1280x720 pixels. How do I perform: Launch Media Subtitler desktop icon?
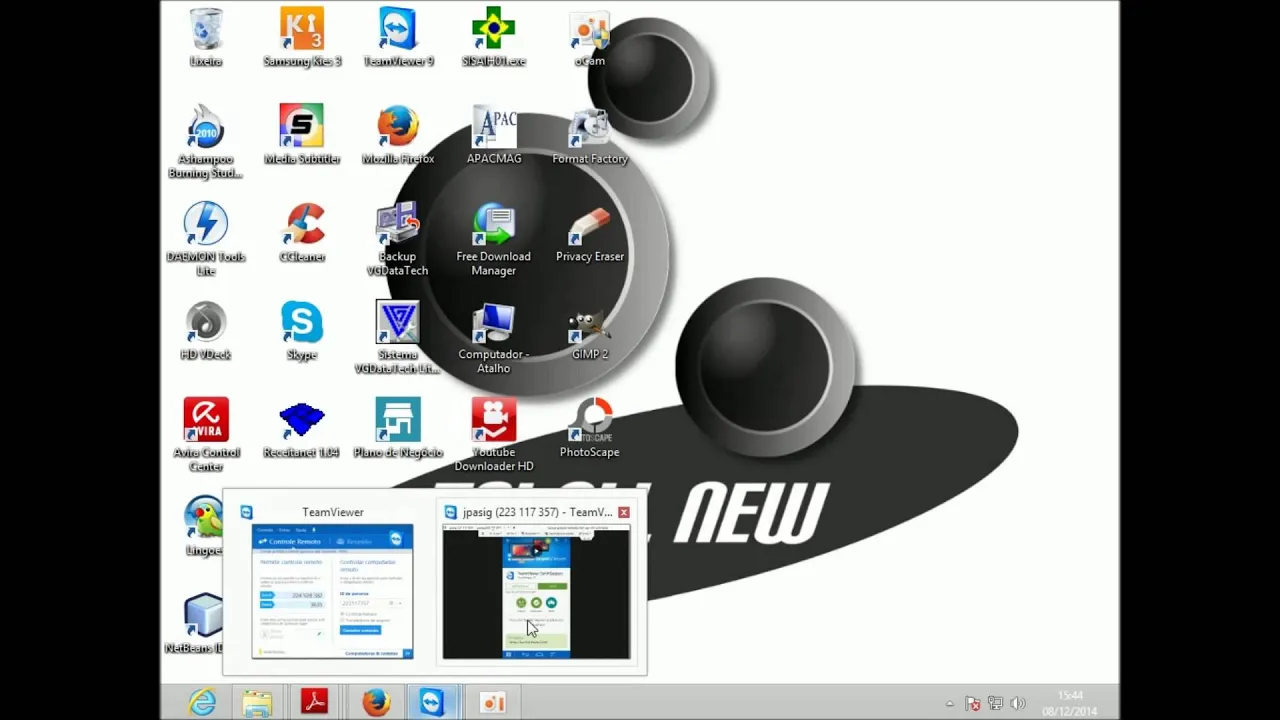point(302,135)
